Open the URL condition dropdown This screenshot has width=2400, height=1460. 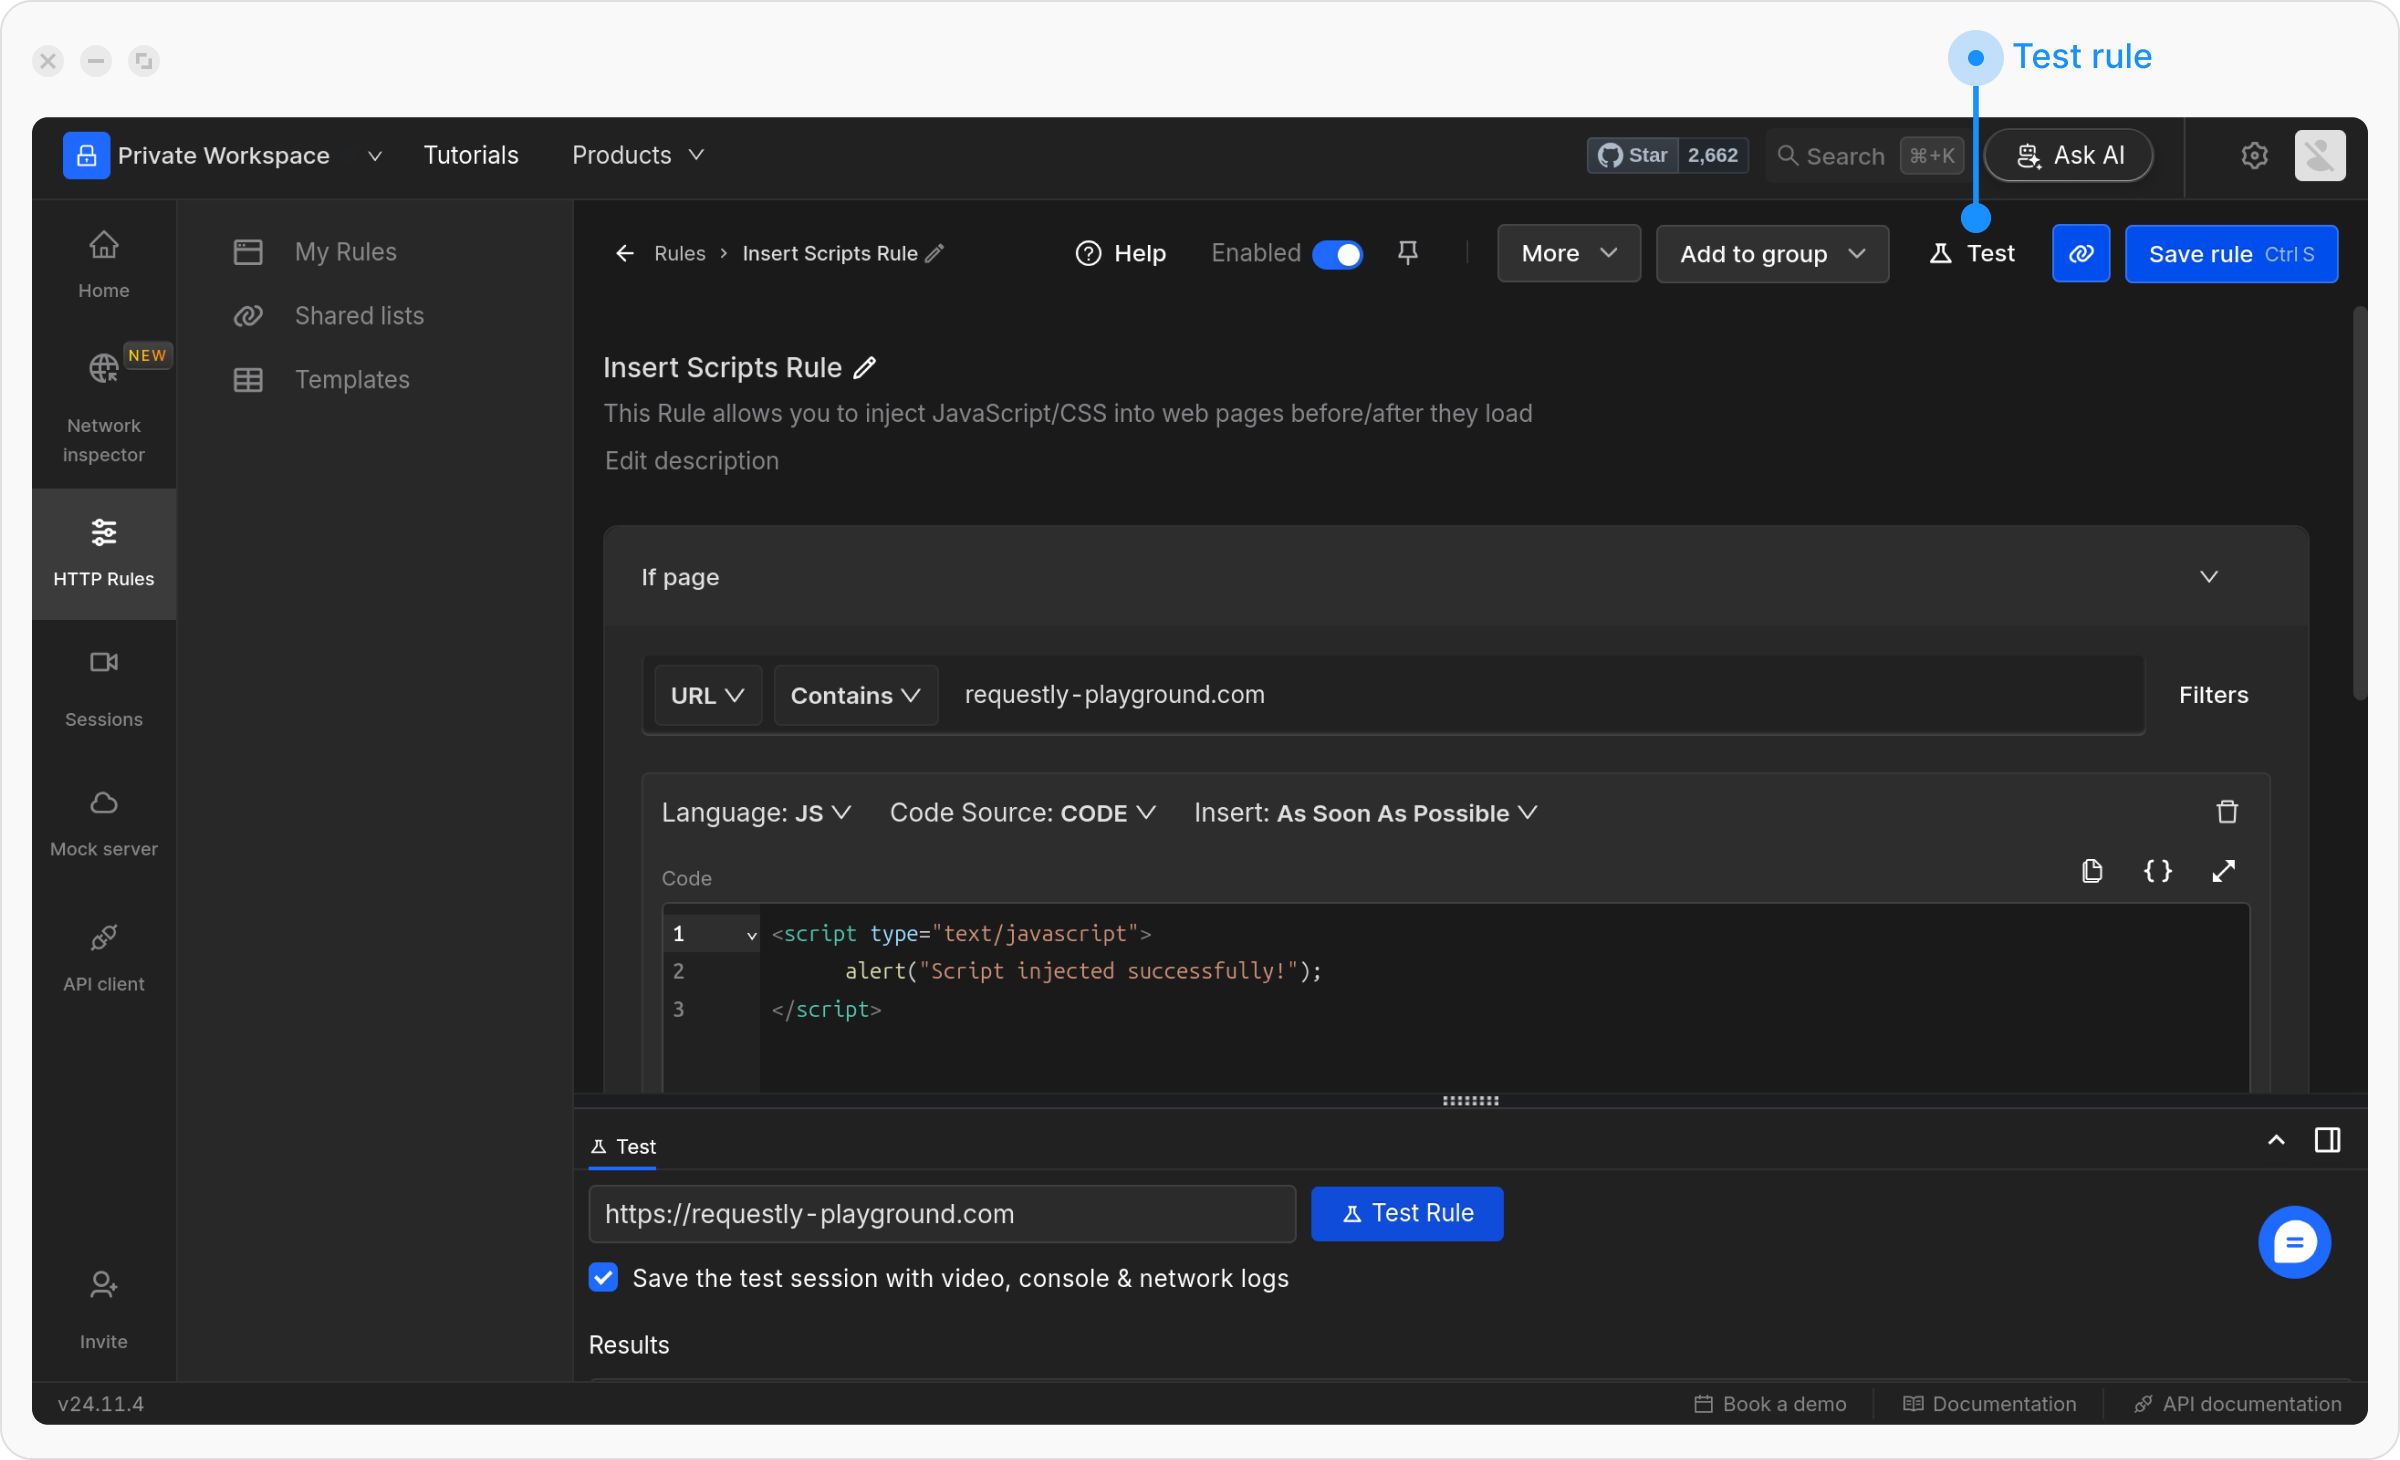707,695
